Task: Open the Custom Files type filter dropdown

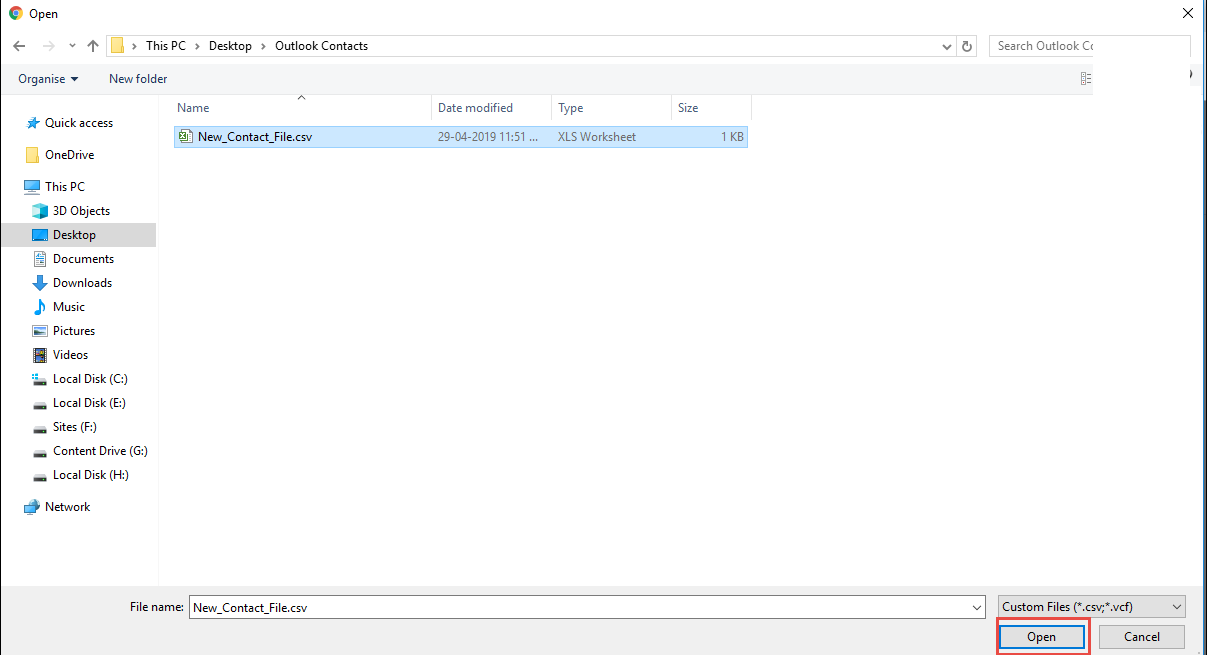Action: coord(1092,607)
